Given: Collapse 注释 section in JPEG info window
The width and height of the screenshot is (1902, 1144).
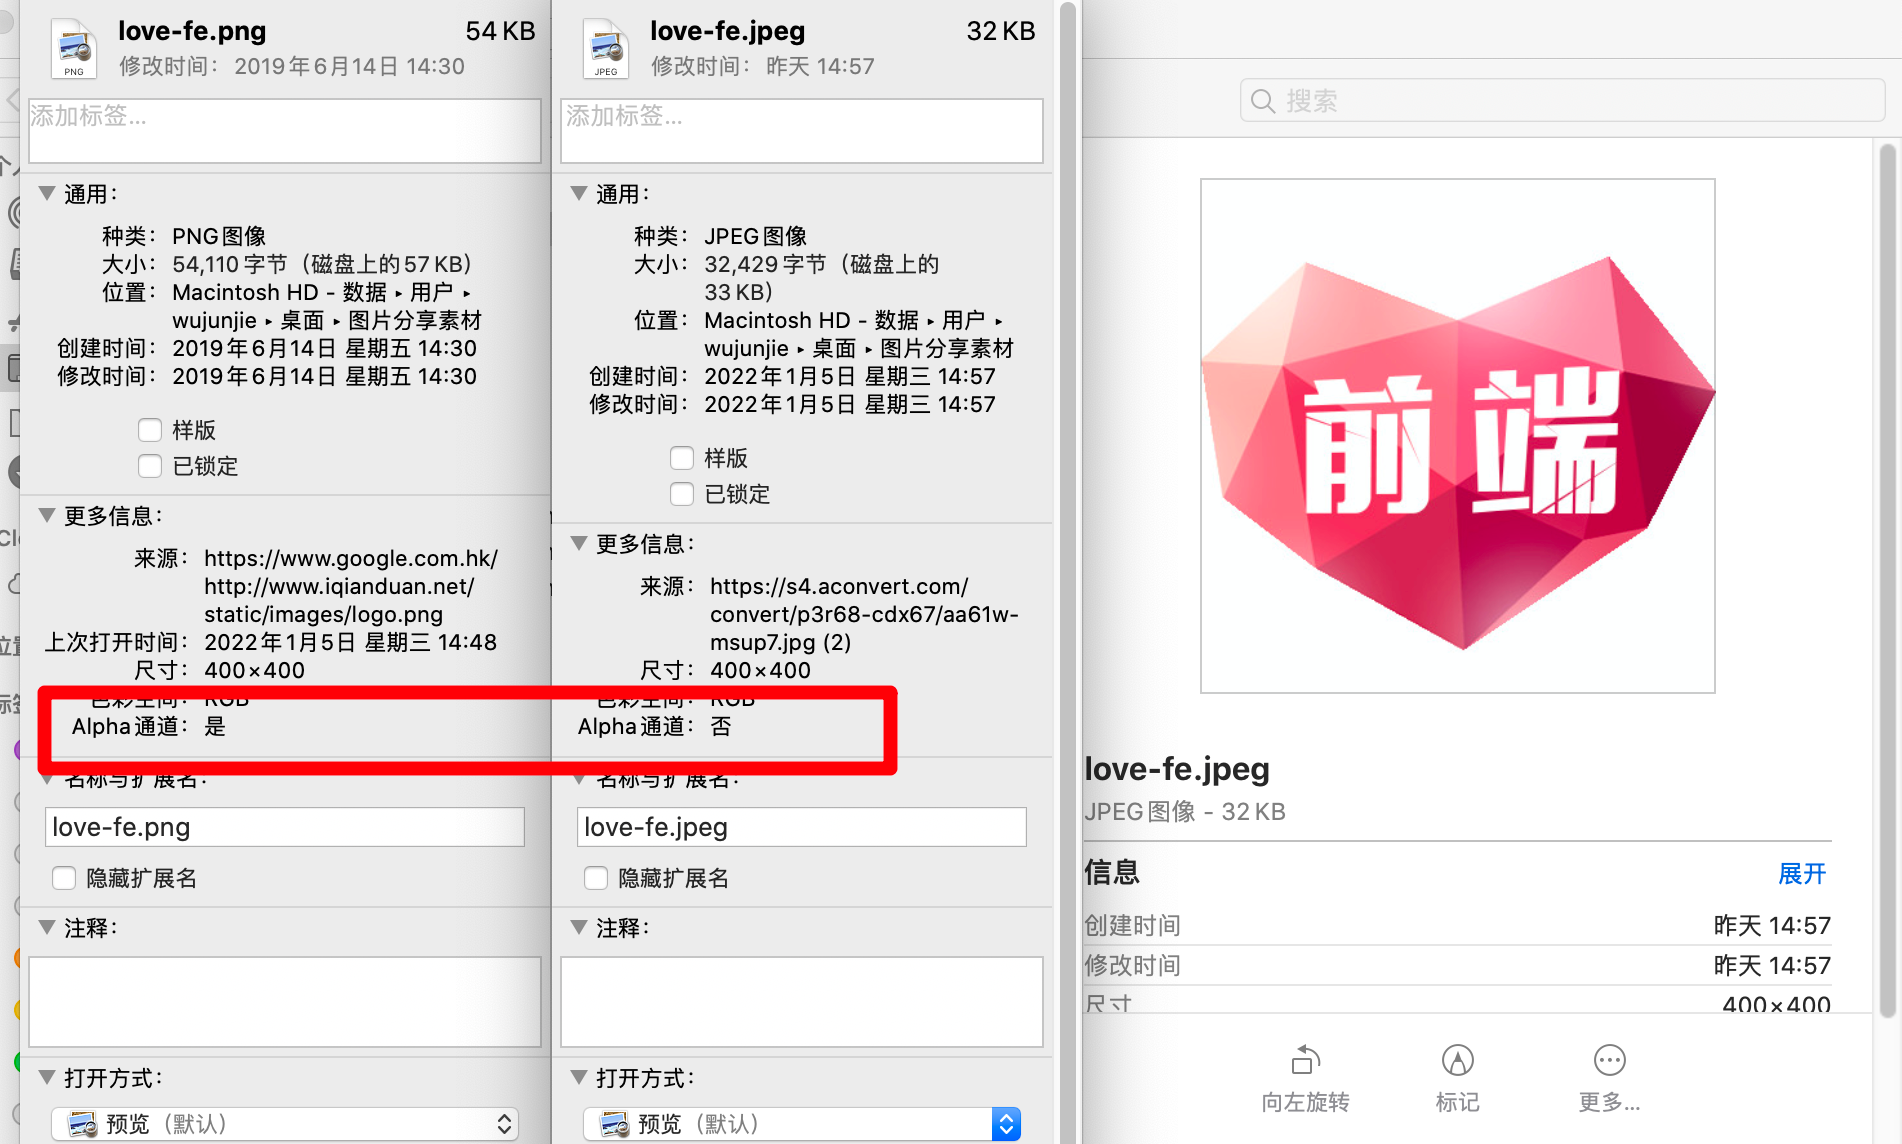Looking at the screenshot, I should coord(579,927).
